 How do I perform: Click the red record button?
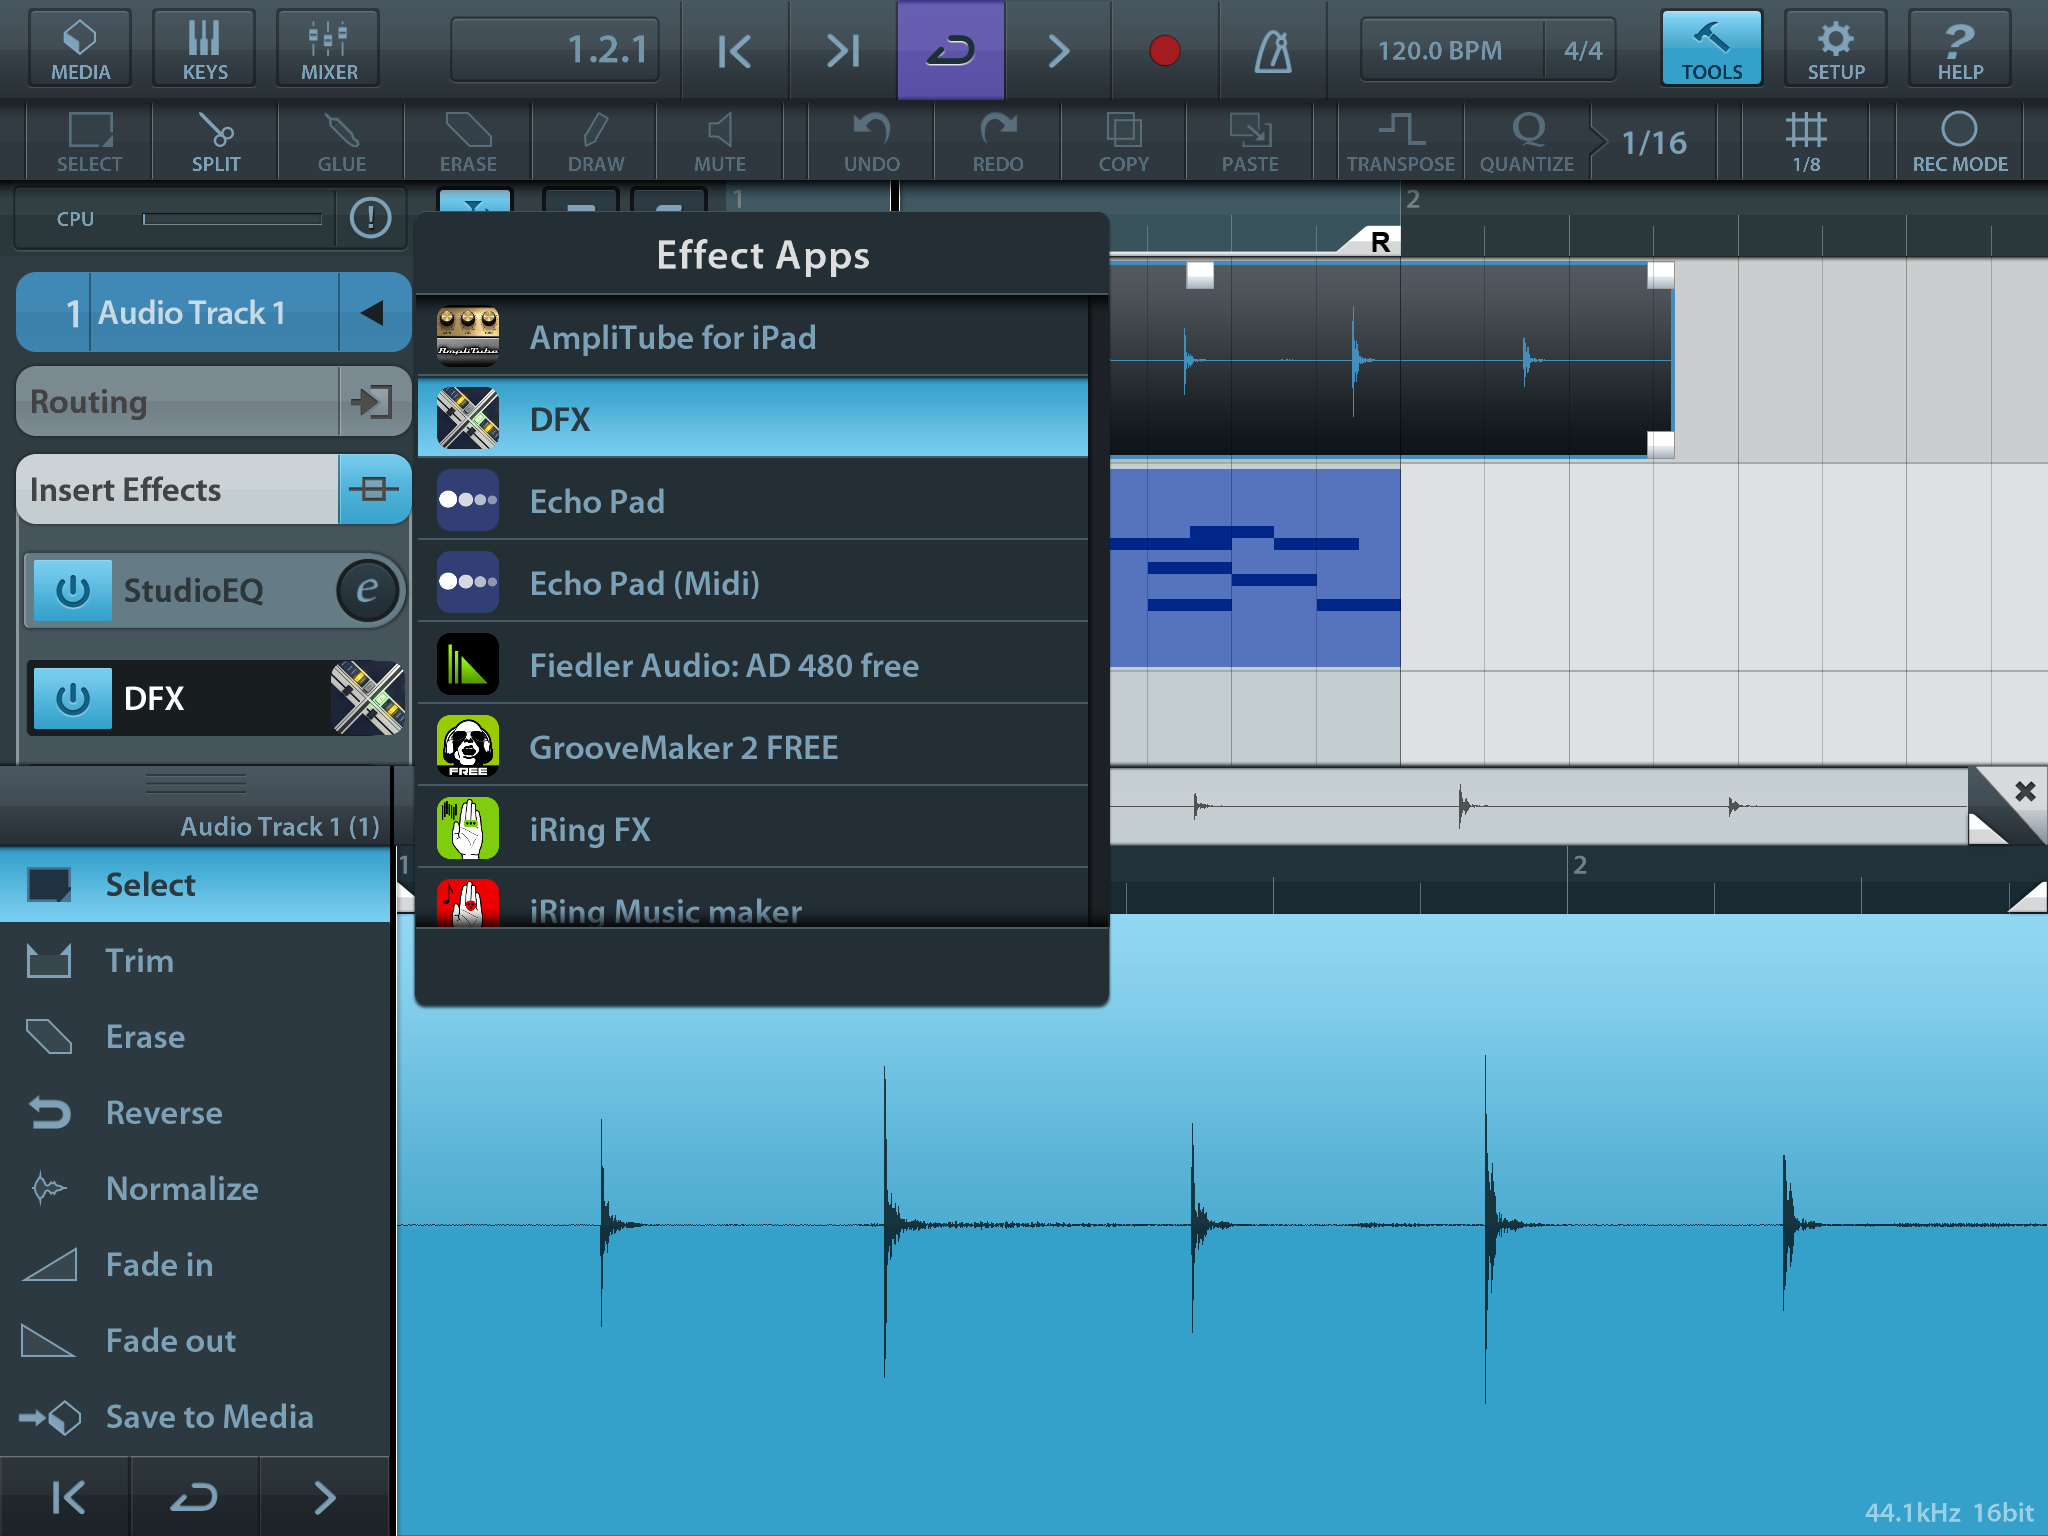[1165, 50]
